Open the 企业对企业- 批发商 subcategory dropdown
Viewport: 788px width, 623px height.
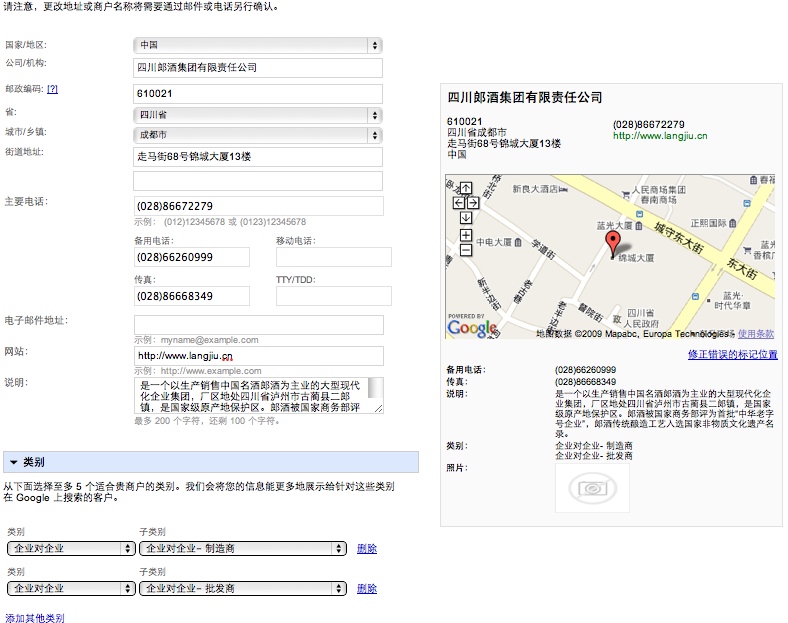tap(243, 588)
